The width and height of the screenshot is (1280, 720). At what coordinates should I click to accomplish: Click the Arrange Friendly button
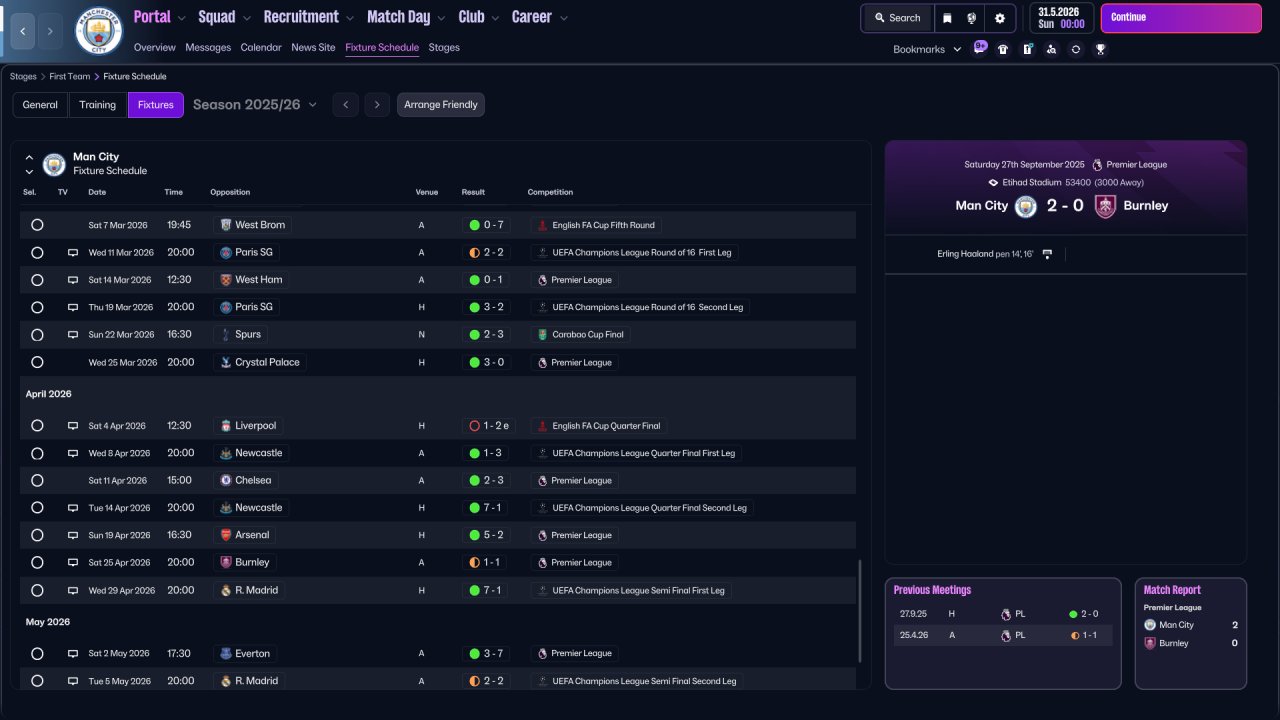pos(441,105)
